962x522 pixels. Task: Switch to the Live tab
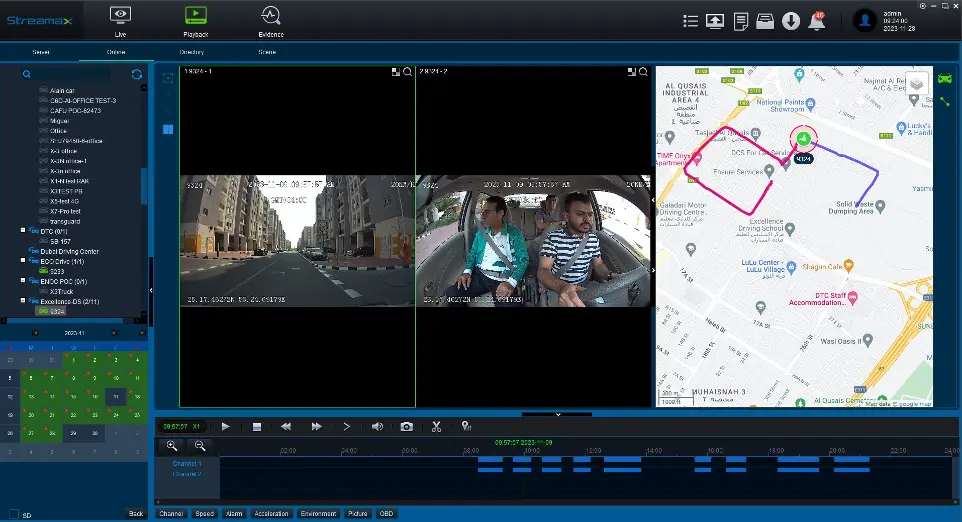120,20
